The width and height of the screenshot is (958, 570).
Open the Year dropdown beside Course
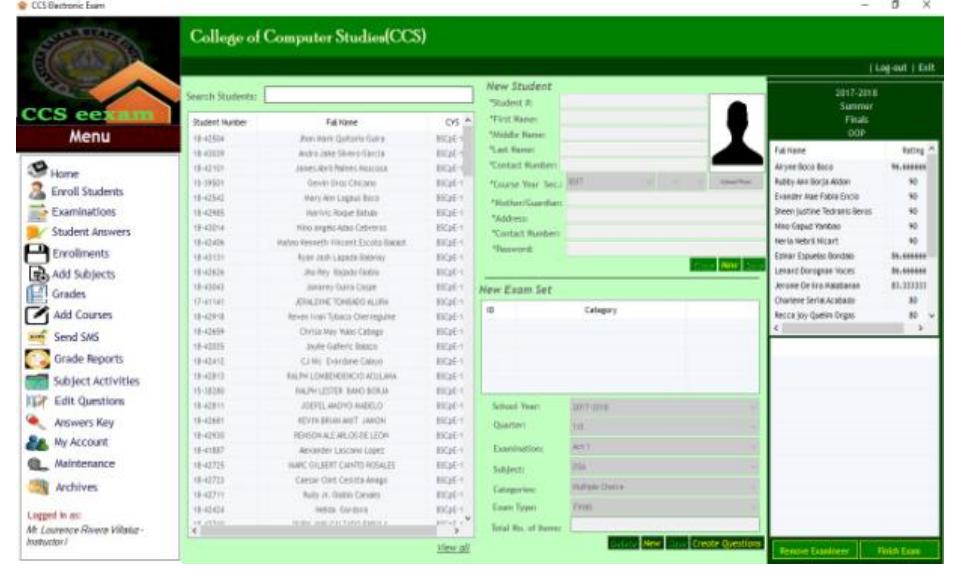pyautogui.click(x=670, y=181)
